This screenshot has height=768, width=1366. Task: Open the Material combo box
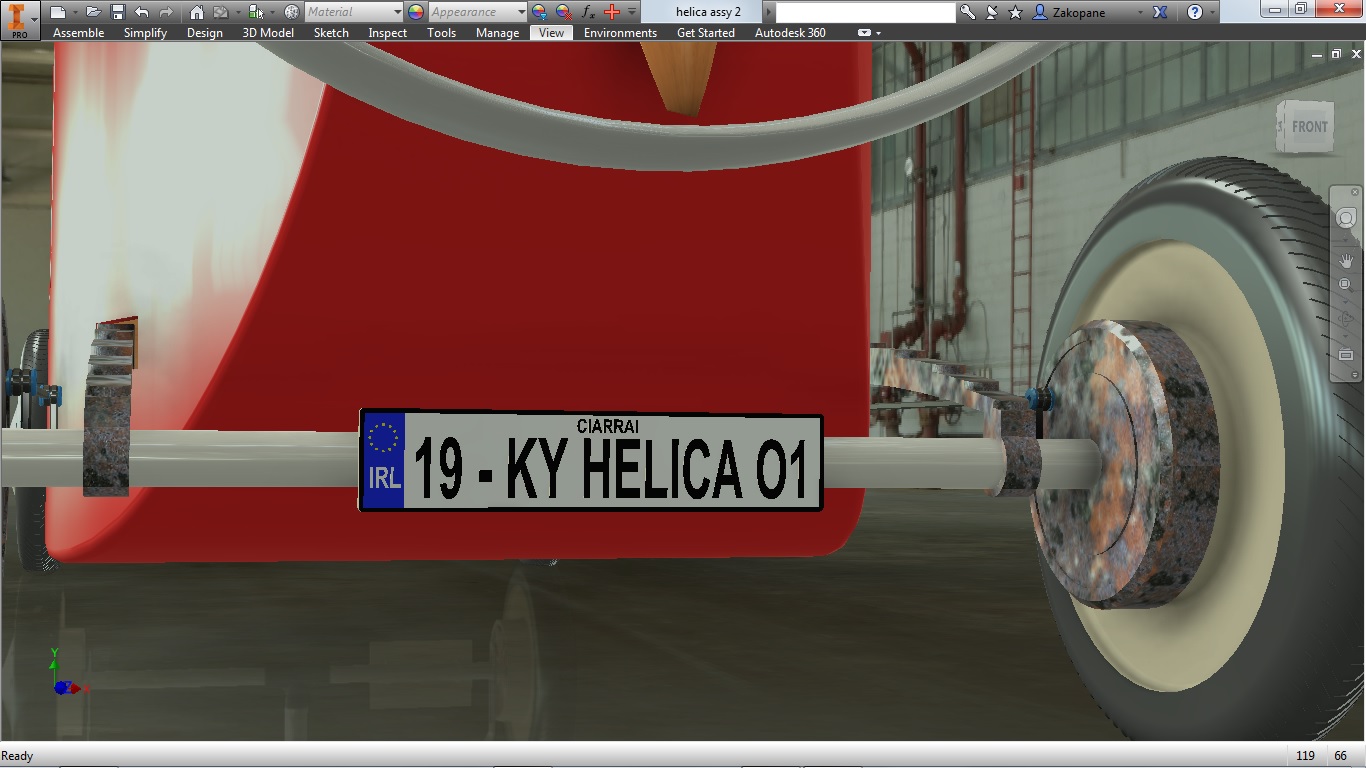pyautogui.click(x=354, y=12)
